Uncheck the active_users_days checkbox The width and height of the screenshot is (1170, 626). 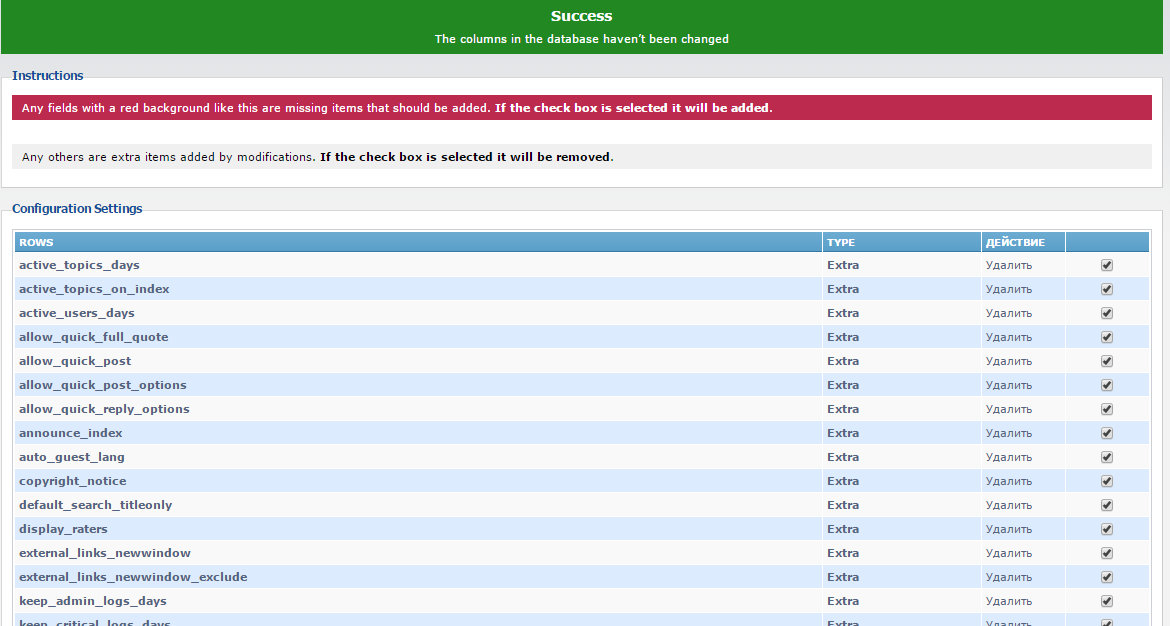pyautogui.click(x=1107, y=313)
